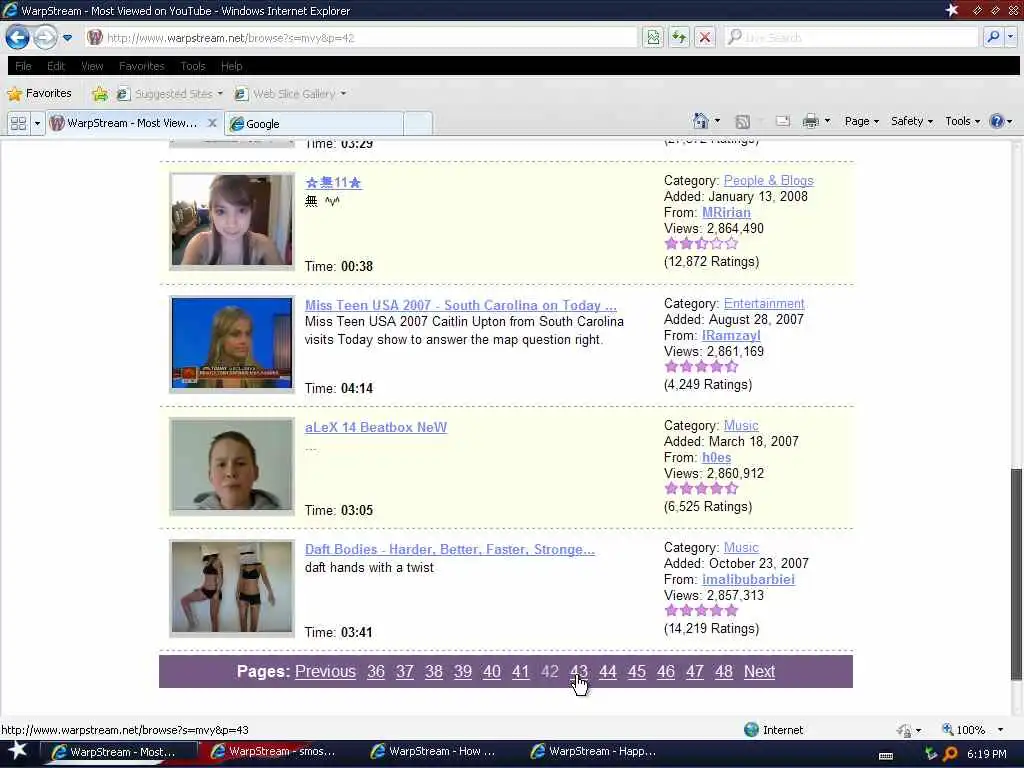Go to results page 48
Viewport: 1024px width, 768px height.
724,671
